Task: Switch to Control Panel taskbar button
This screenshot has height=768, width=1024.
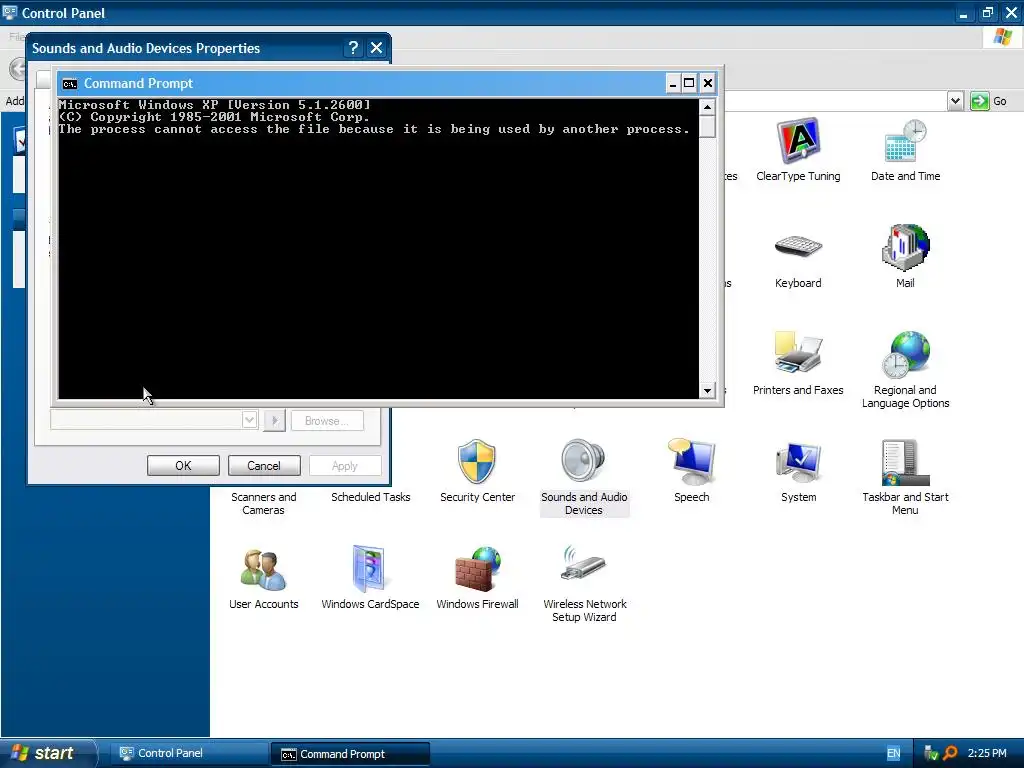Action: click(x=189, y=753)
